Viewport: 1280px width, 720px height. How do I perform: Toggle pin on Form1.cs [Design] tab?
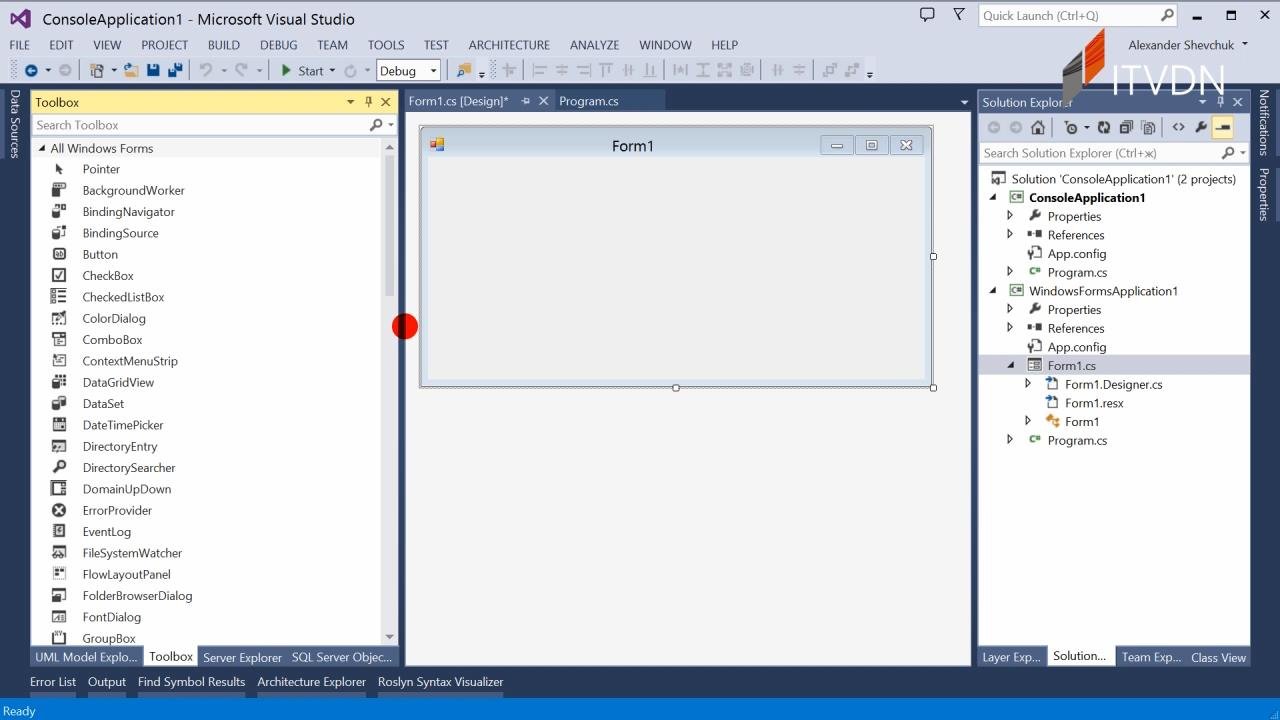[525, 101]
